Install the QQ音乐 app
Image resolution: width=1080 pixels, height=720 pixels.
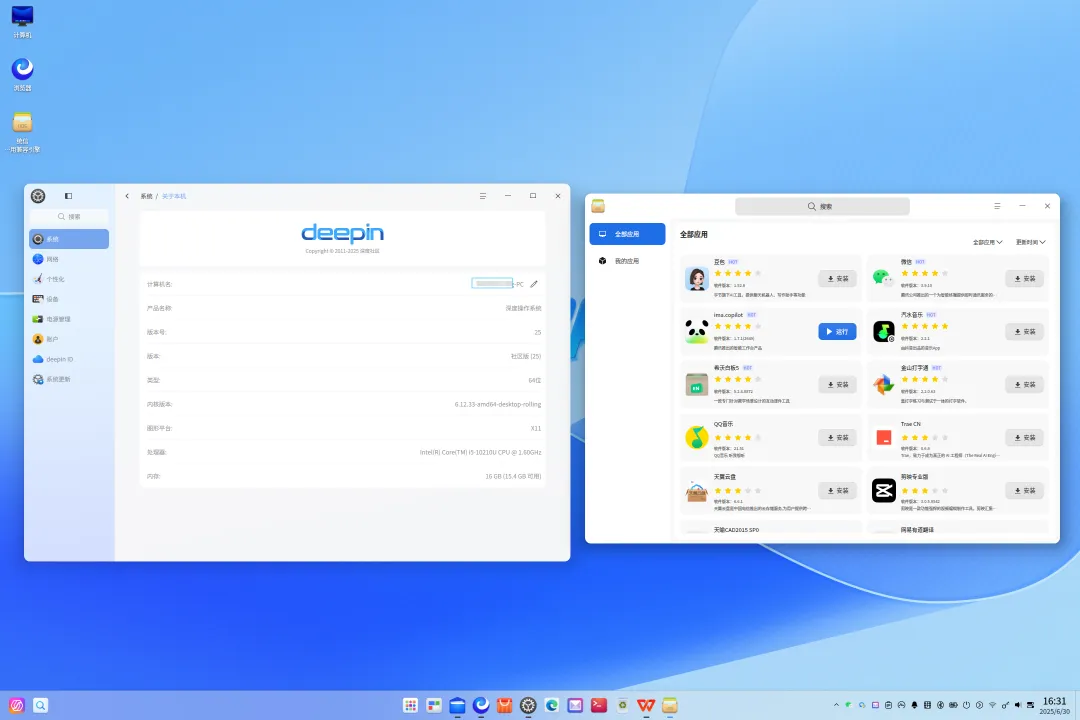click(837, 437)
